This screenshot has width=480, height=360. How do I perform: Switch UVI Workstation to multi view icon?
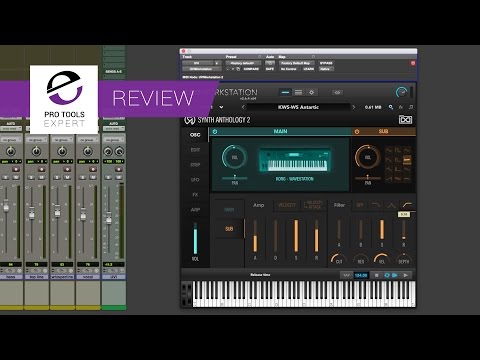299,92
